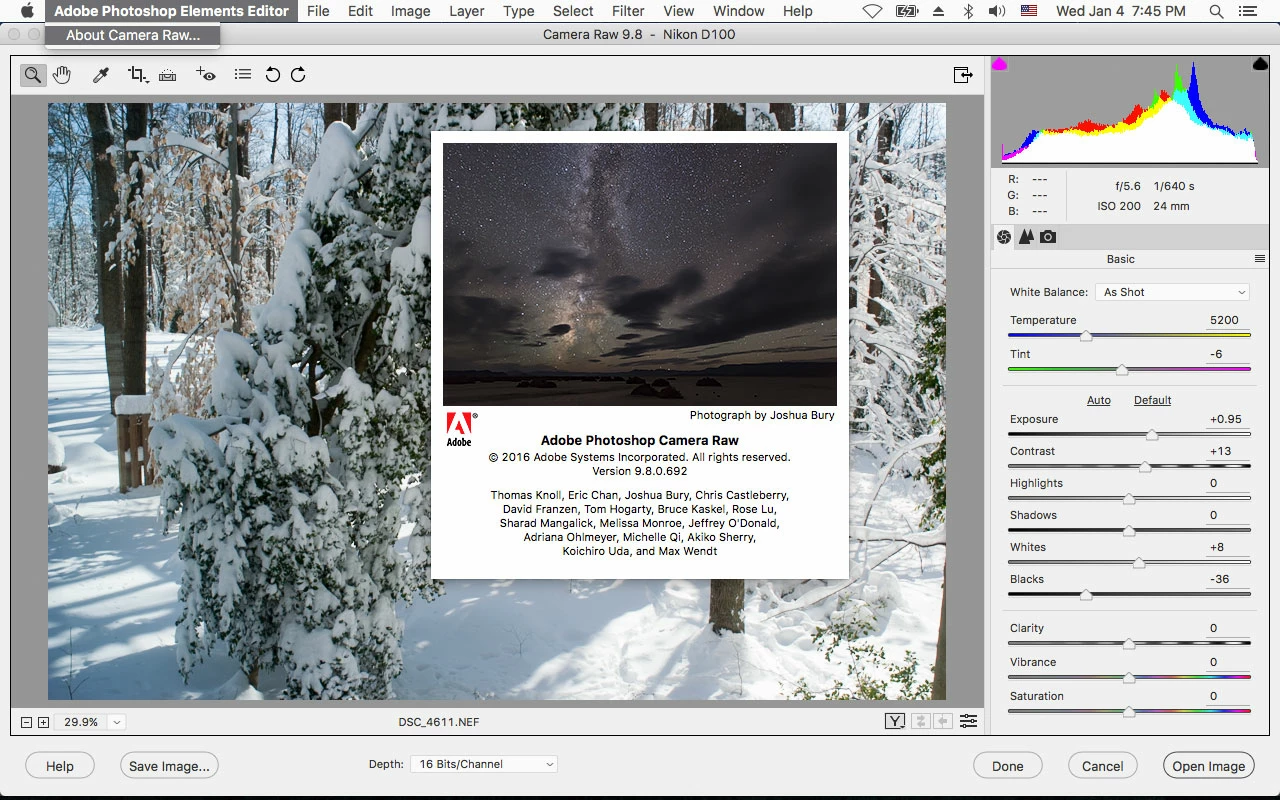Select About Camera Raw menu entry

click(x=133, y=35)
